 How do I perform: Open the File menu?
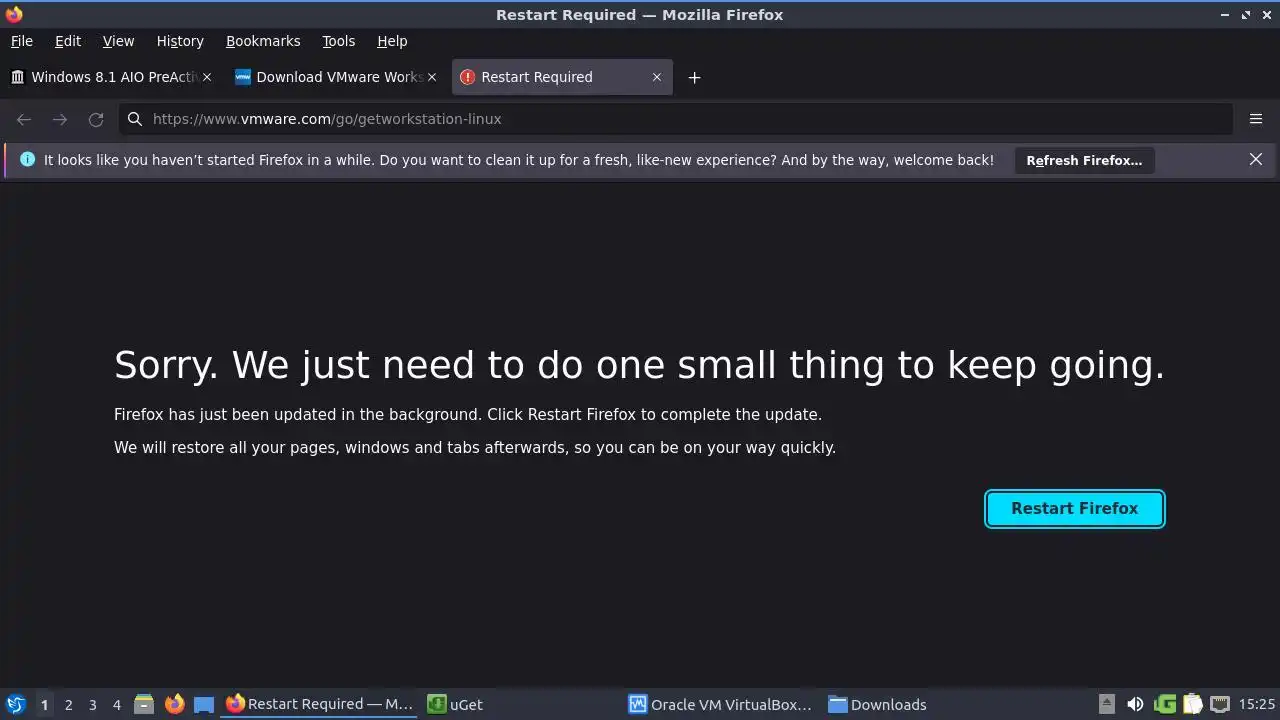coord(22,41)
